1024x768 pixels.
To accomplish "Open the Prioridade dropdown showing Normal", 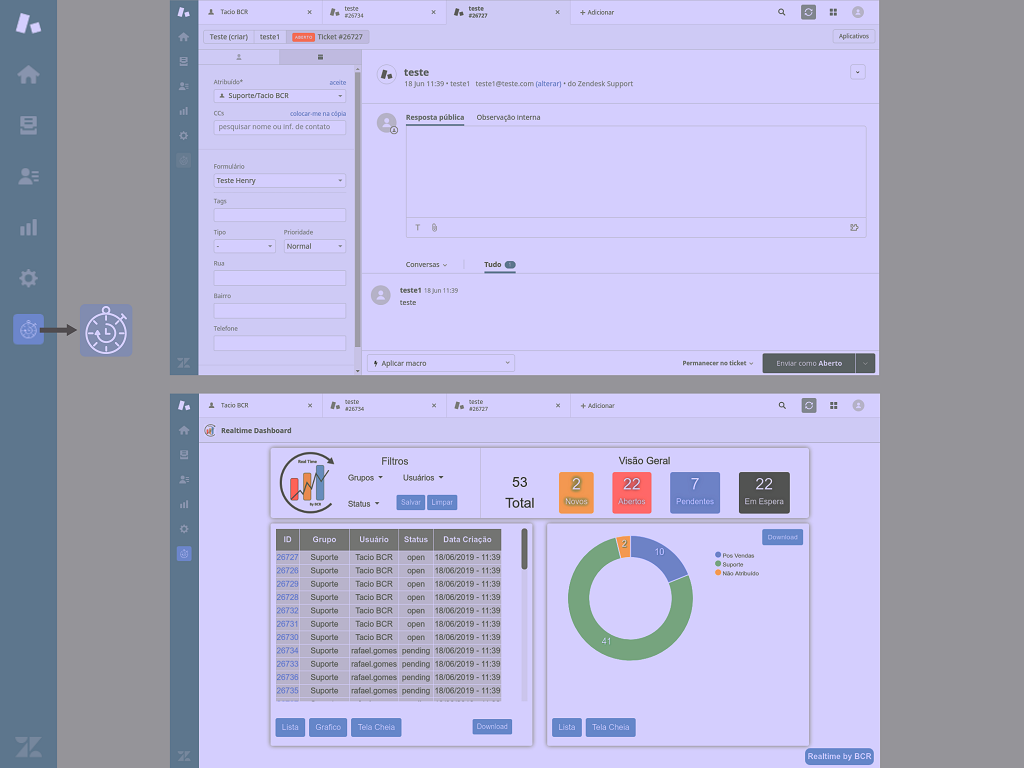I will (314, 246).
